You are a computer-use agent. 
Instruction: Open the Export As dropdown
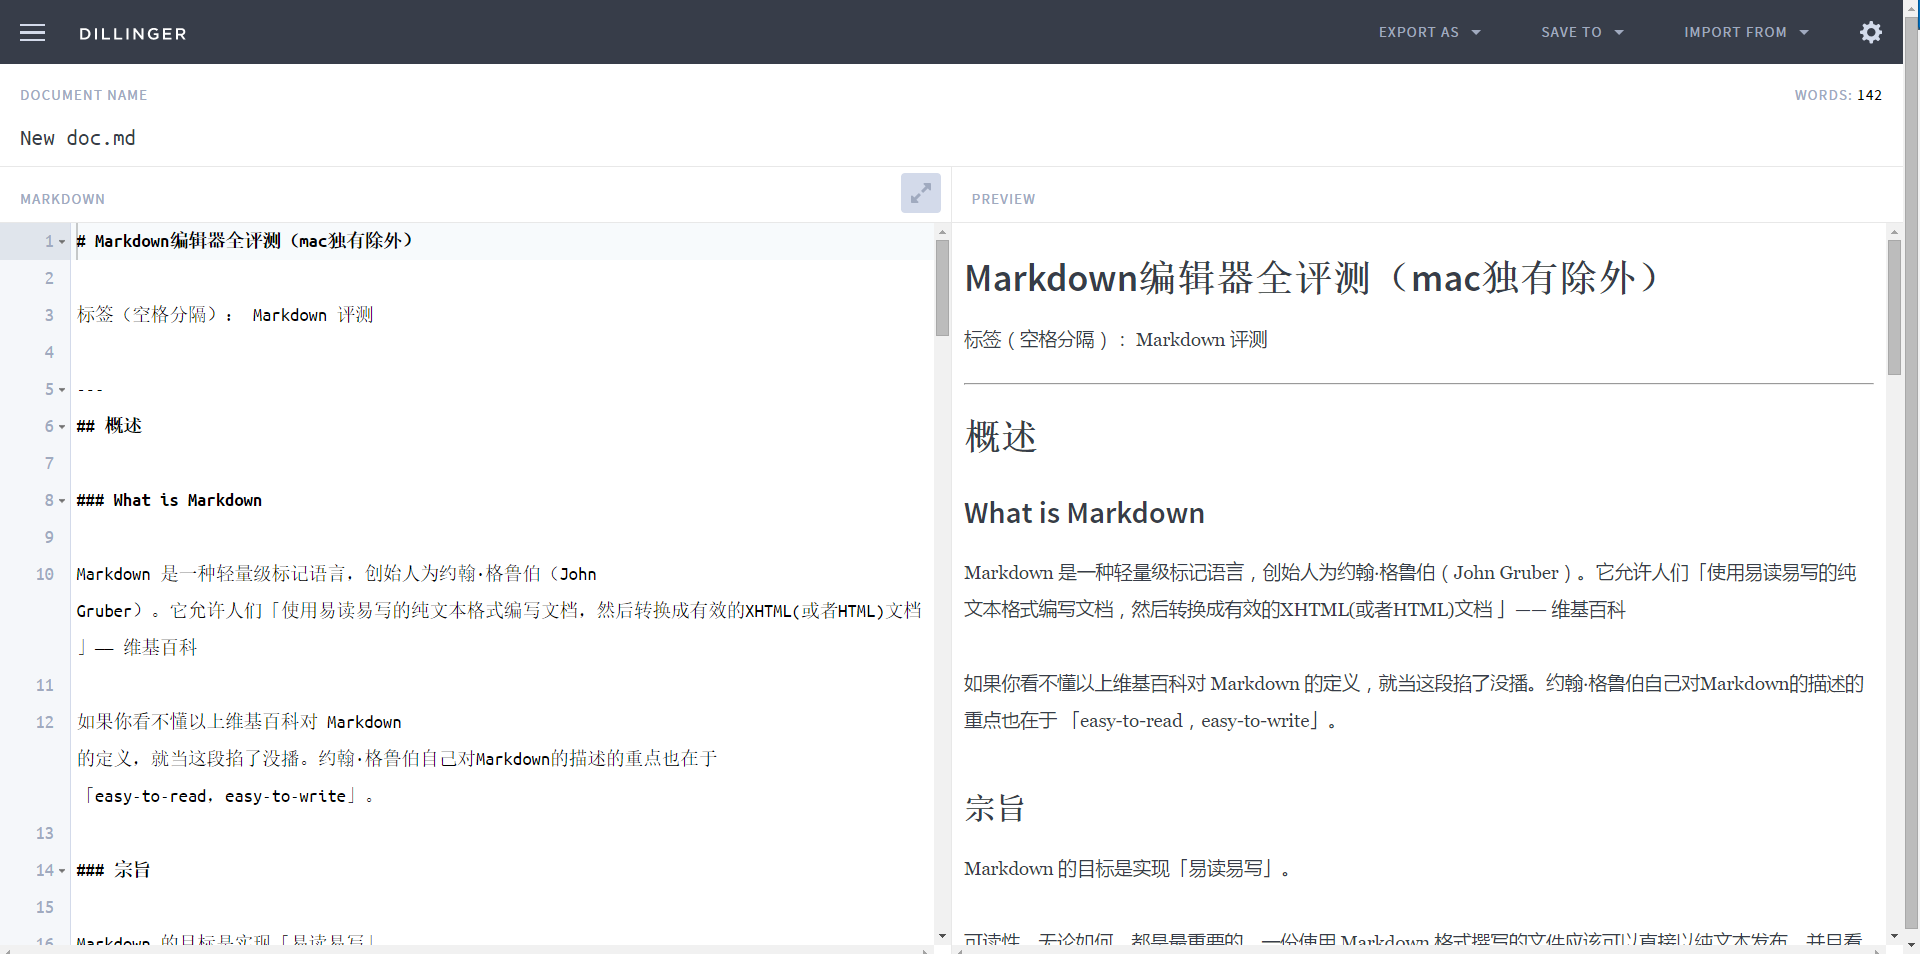[x=1429, y=32]
